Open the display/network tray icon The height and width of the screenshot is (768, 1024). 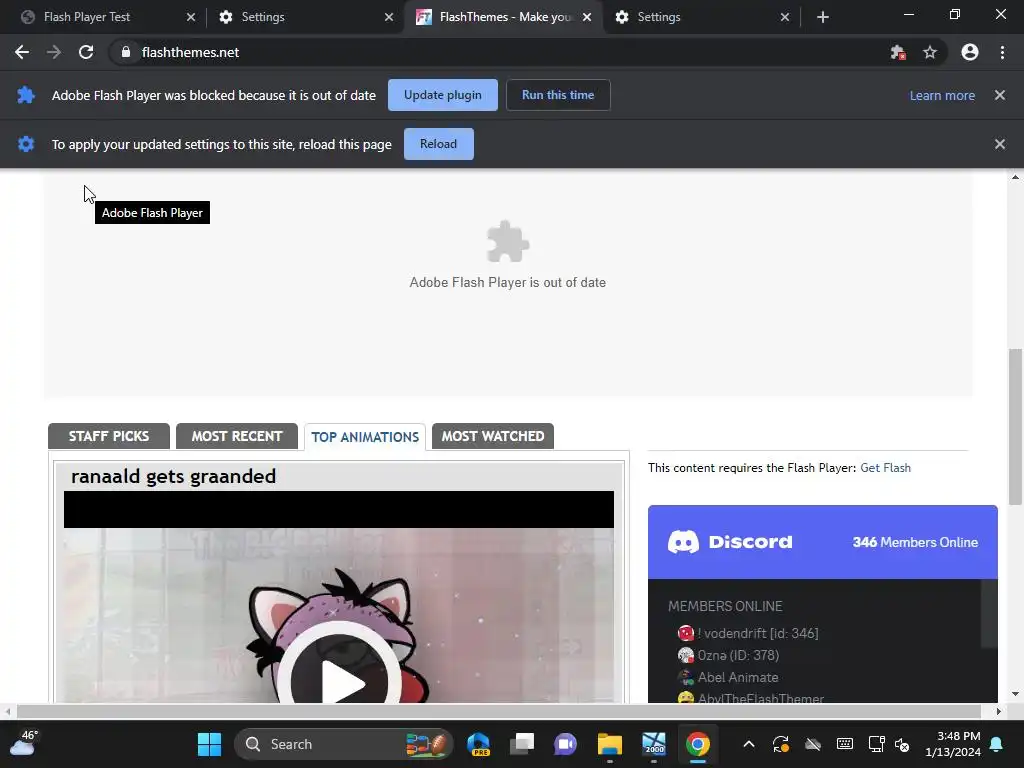coord(876,744)
